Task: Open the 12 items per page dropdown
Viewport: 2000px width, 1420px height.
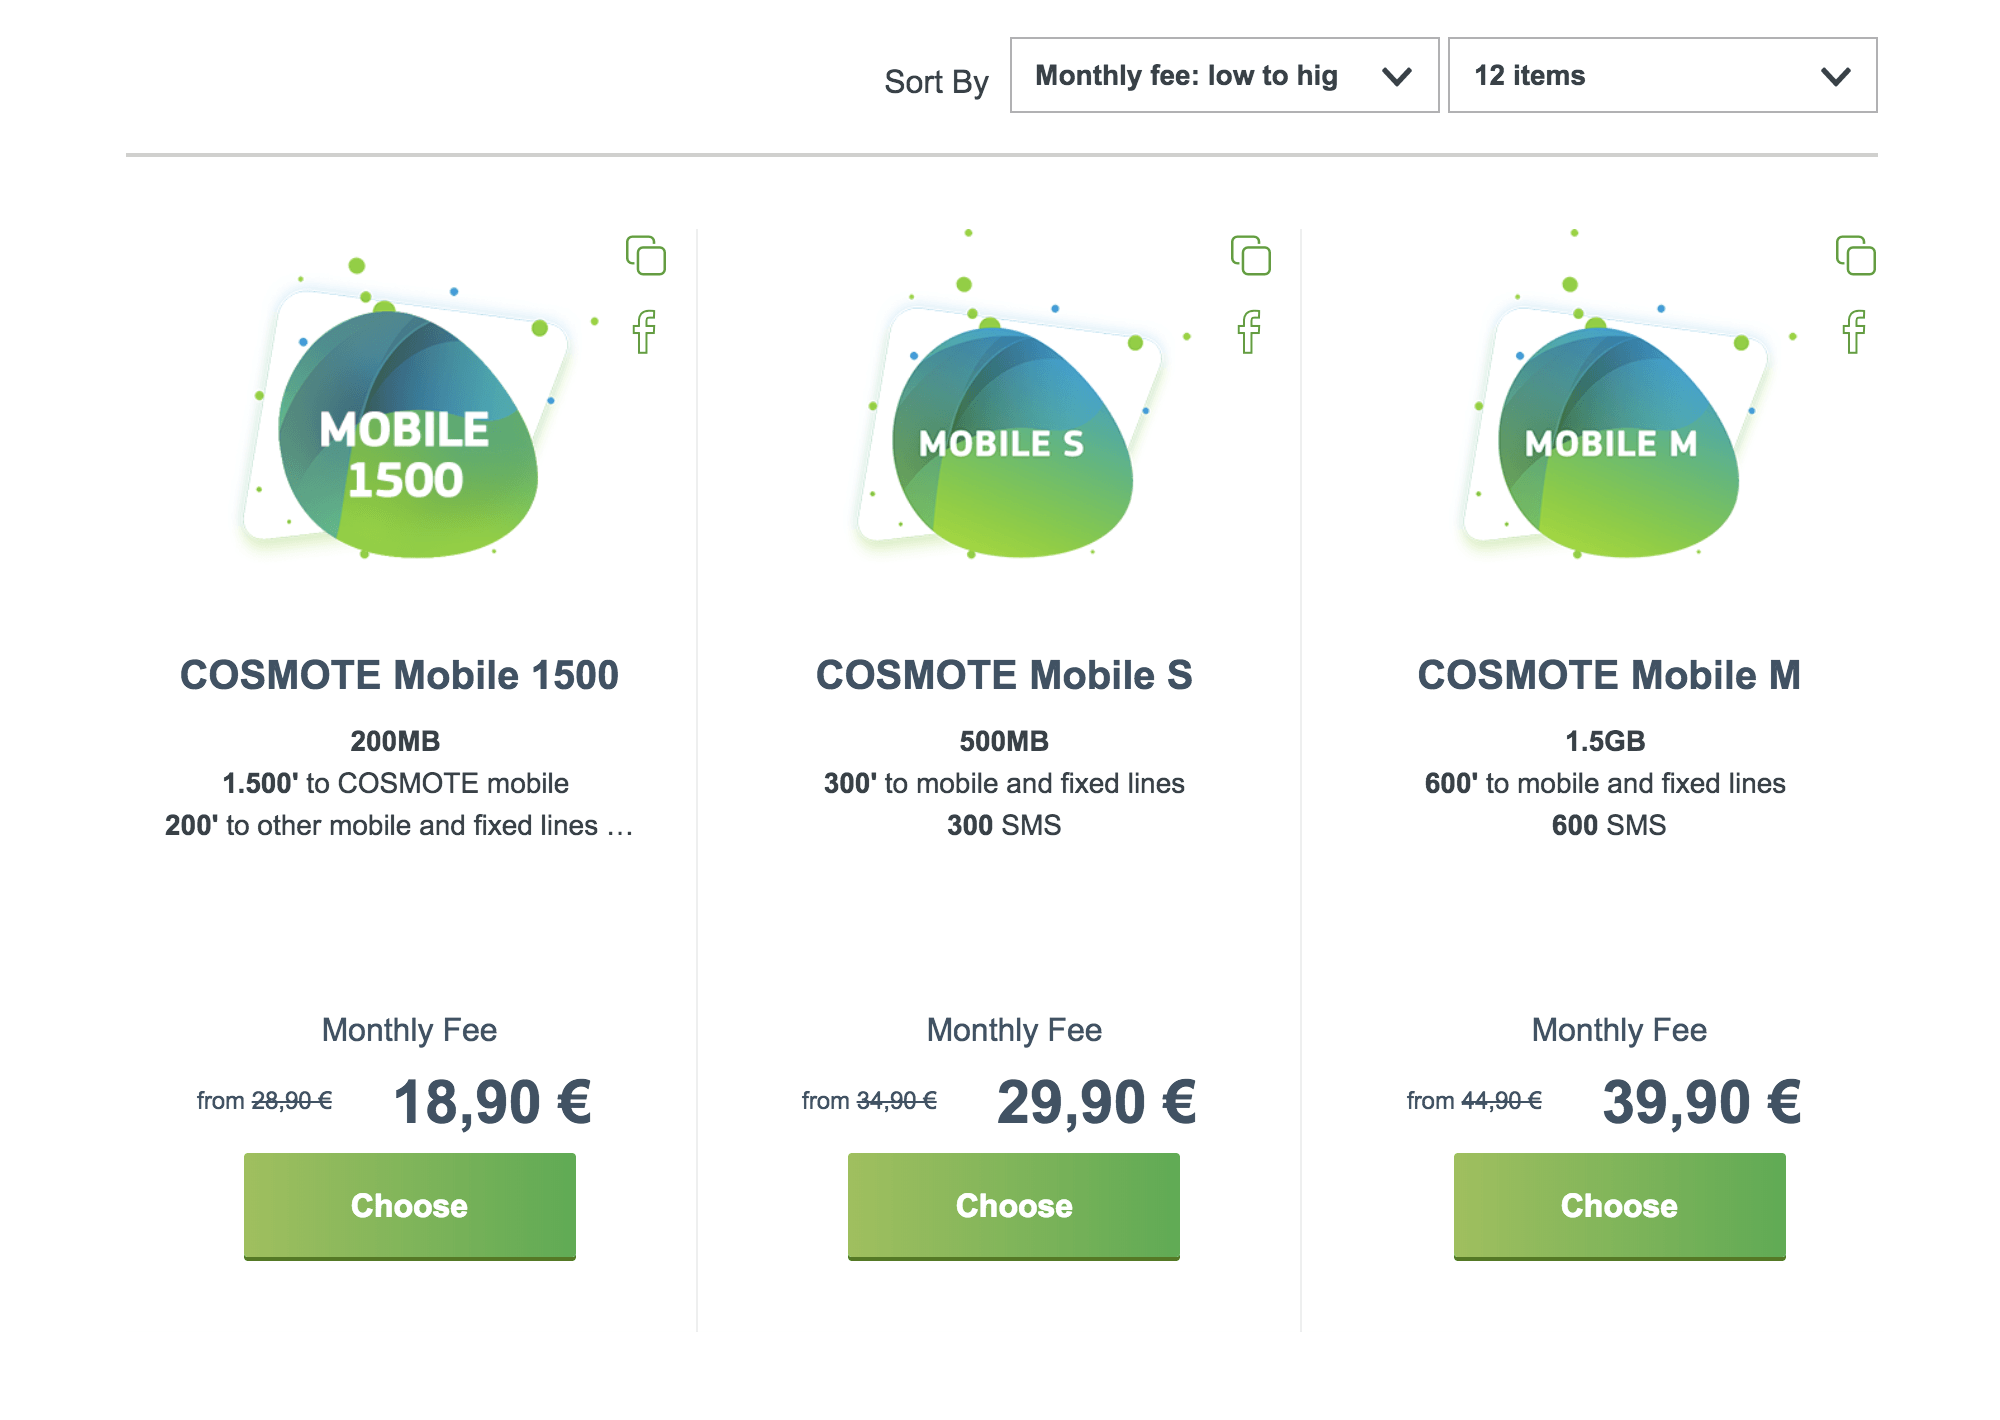Action: coord(1662,75)
